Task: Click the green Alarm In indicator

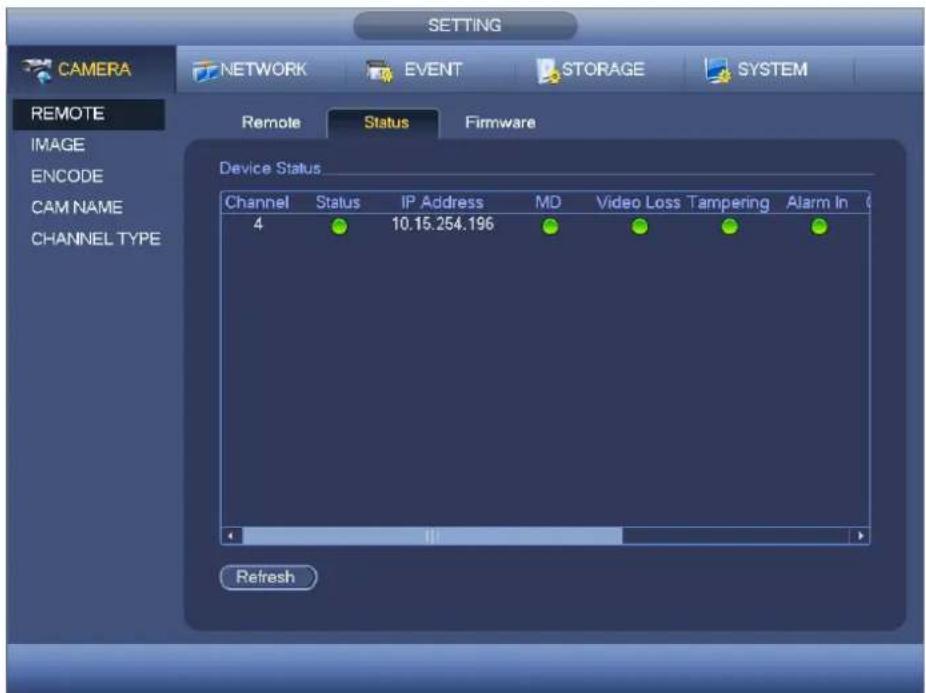Action: 819,227
